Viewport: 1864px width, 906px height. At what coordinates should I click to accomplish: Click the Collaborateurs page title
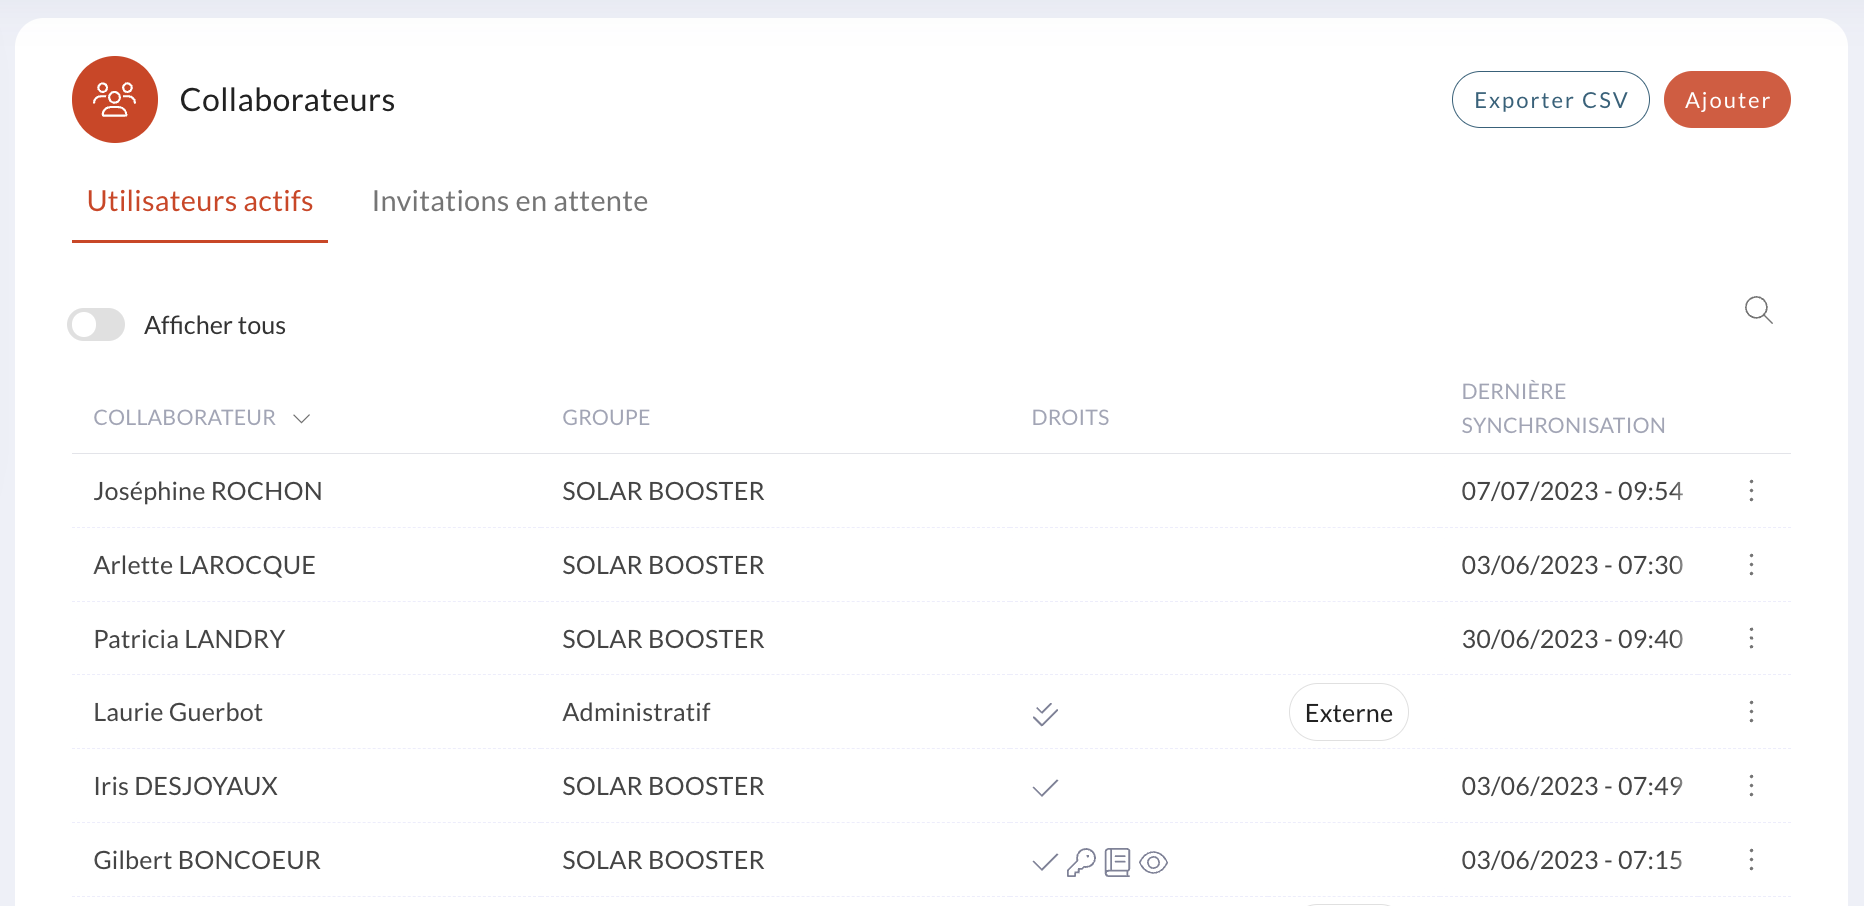pos(287,100)
